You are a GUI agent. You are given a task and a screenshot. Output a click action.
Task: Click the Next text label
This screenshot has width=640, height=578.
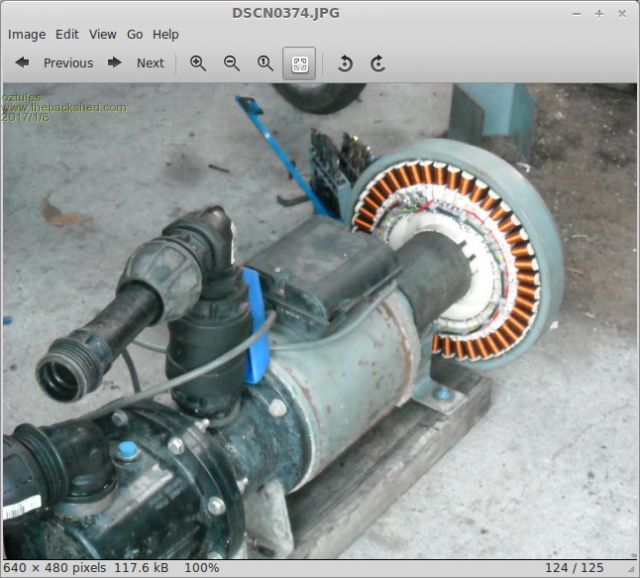point(150,63)
